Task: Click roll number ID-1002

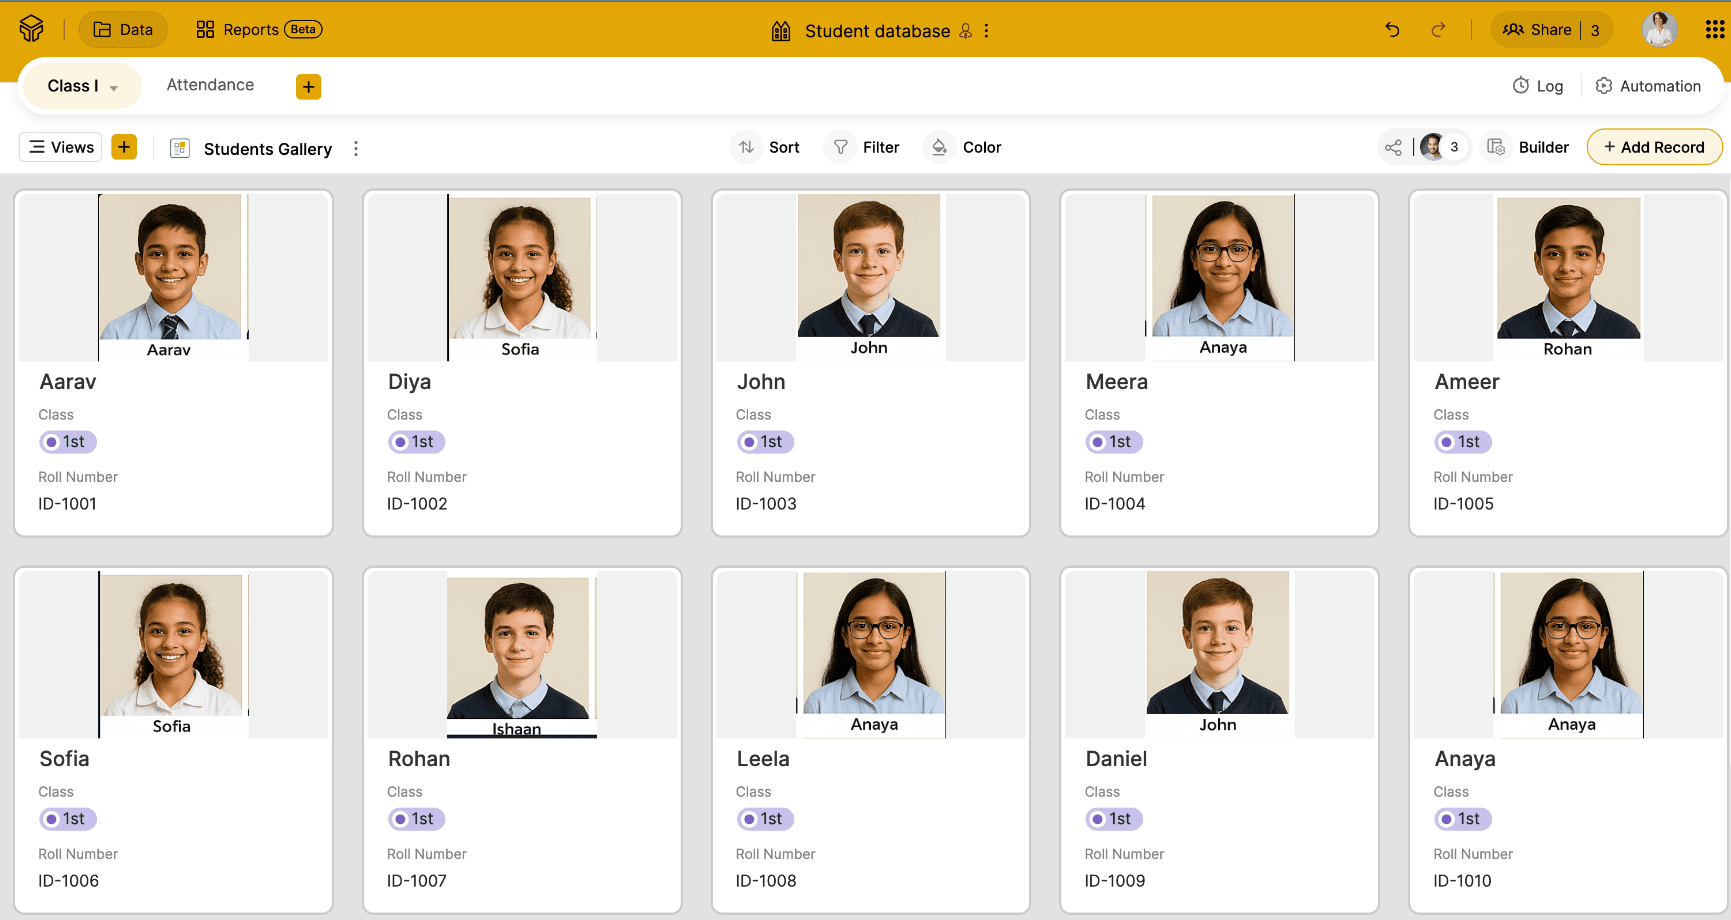Action: click(x=417, y=504)
